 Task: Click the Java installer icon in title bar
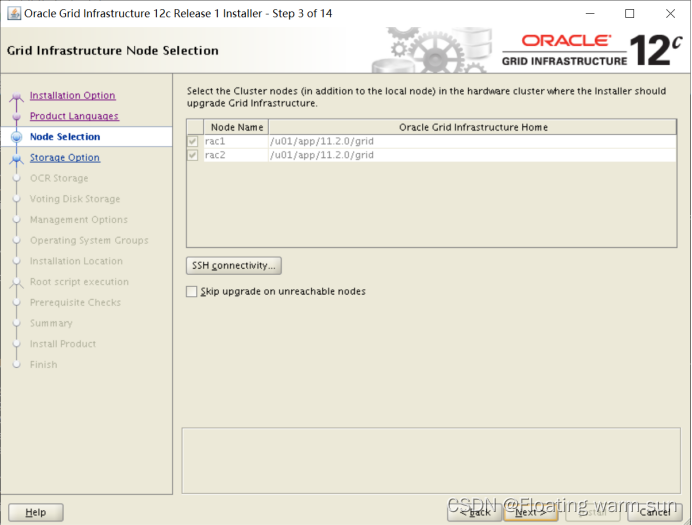pos(14,14)
